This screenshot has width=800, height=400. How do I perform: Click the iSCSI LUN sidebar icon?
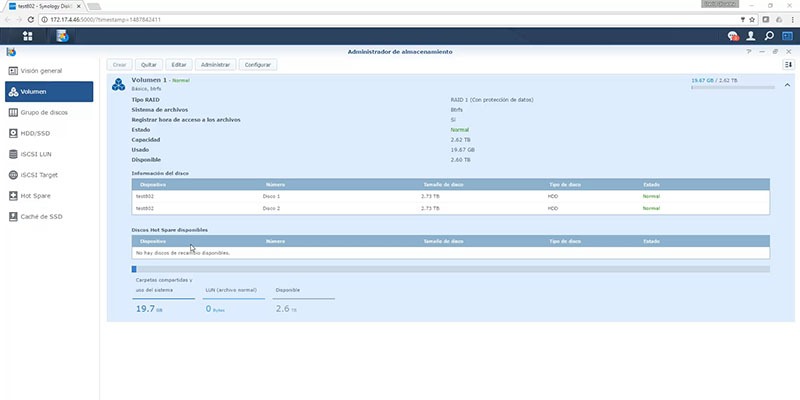click(13, 154)
